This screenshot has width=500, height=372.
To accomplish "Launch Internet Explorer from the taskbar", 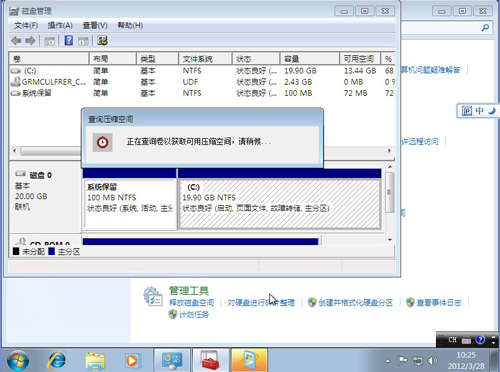I will click(57, 360).
